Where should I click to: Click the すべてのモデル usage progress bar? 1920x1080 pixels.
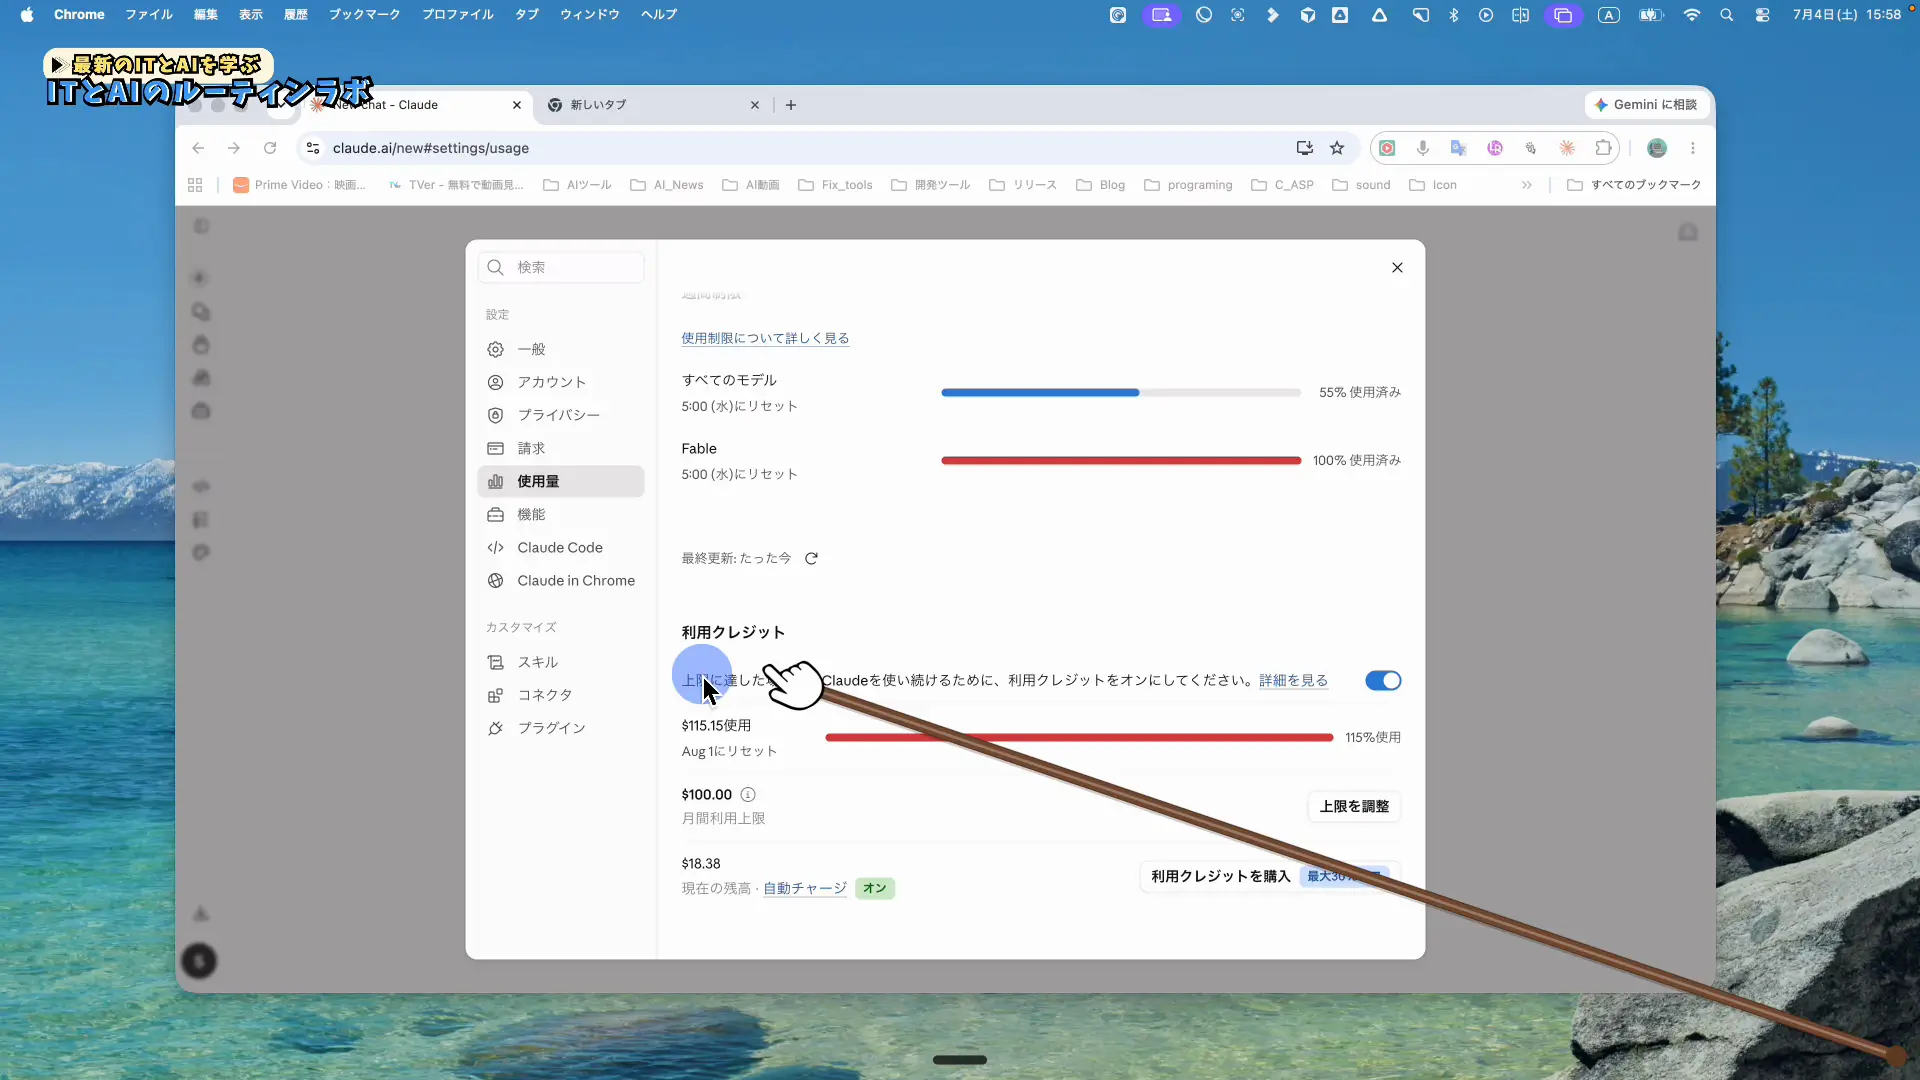tap(1120, 392)
